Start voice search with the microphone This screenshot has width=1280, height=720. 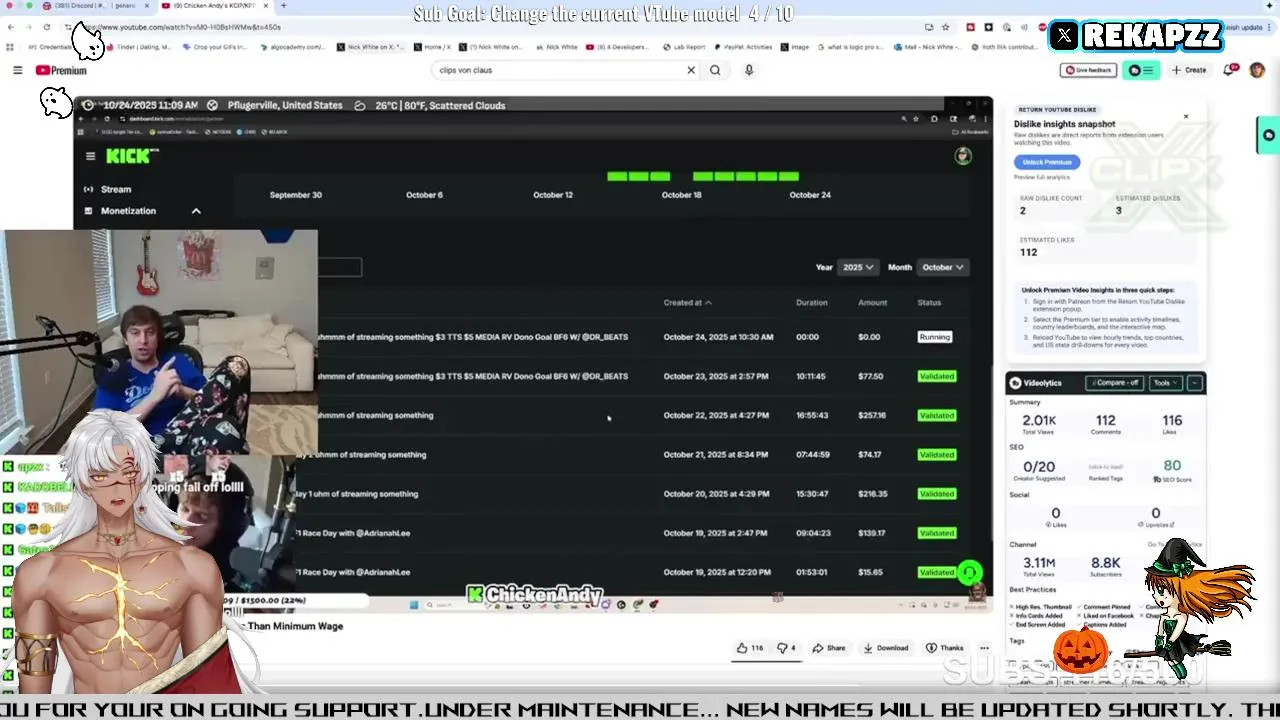click(749, 70)
